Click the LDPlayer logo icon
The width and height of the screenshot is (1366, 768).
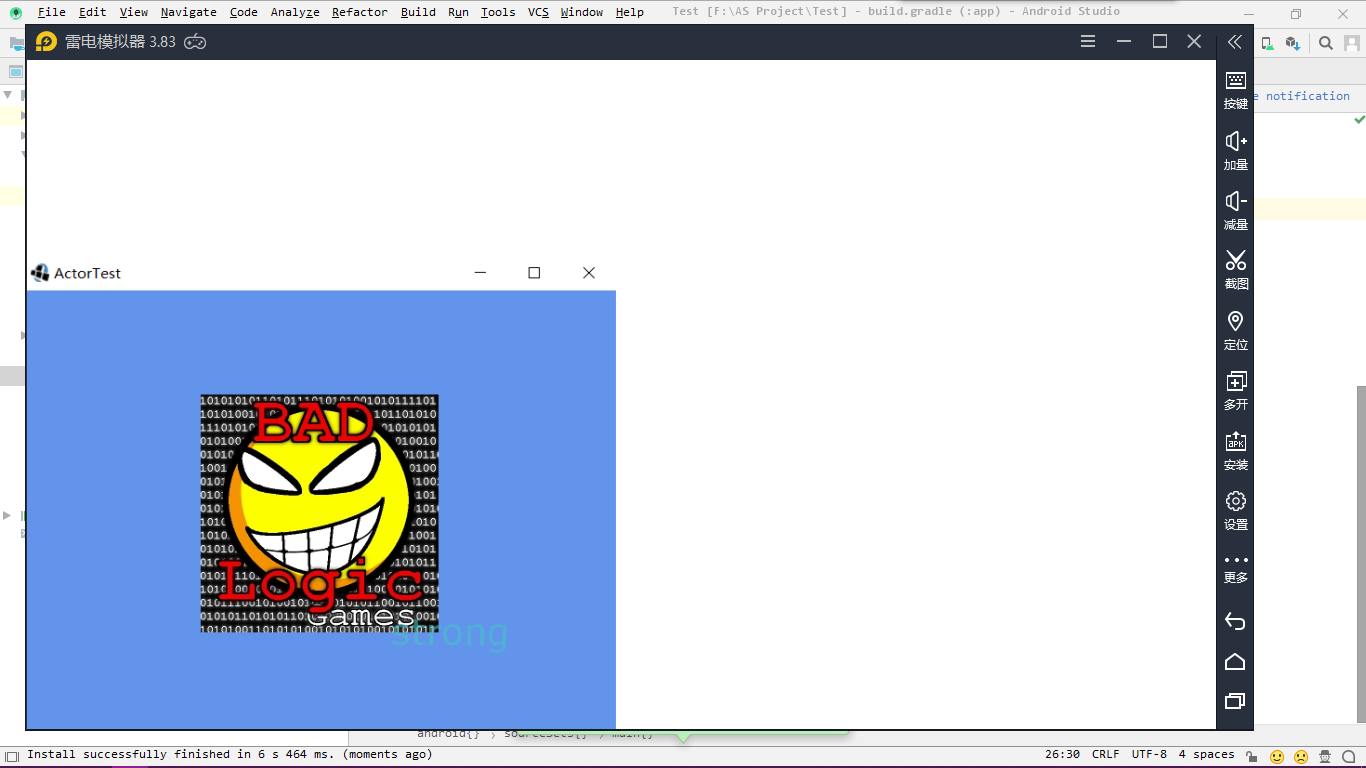click(46, 42)
